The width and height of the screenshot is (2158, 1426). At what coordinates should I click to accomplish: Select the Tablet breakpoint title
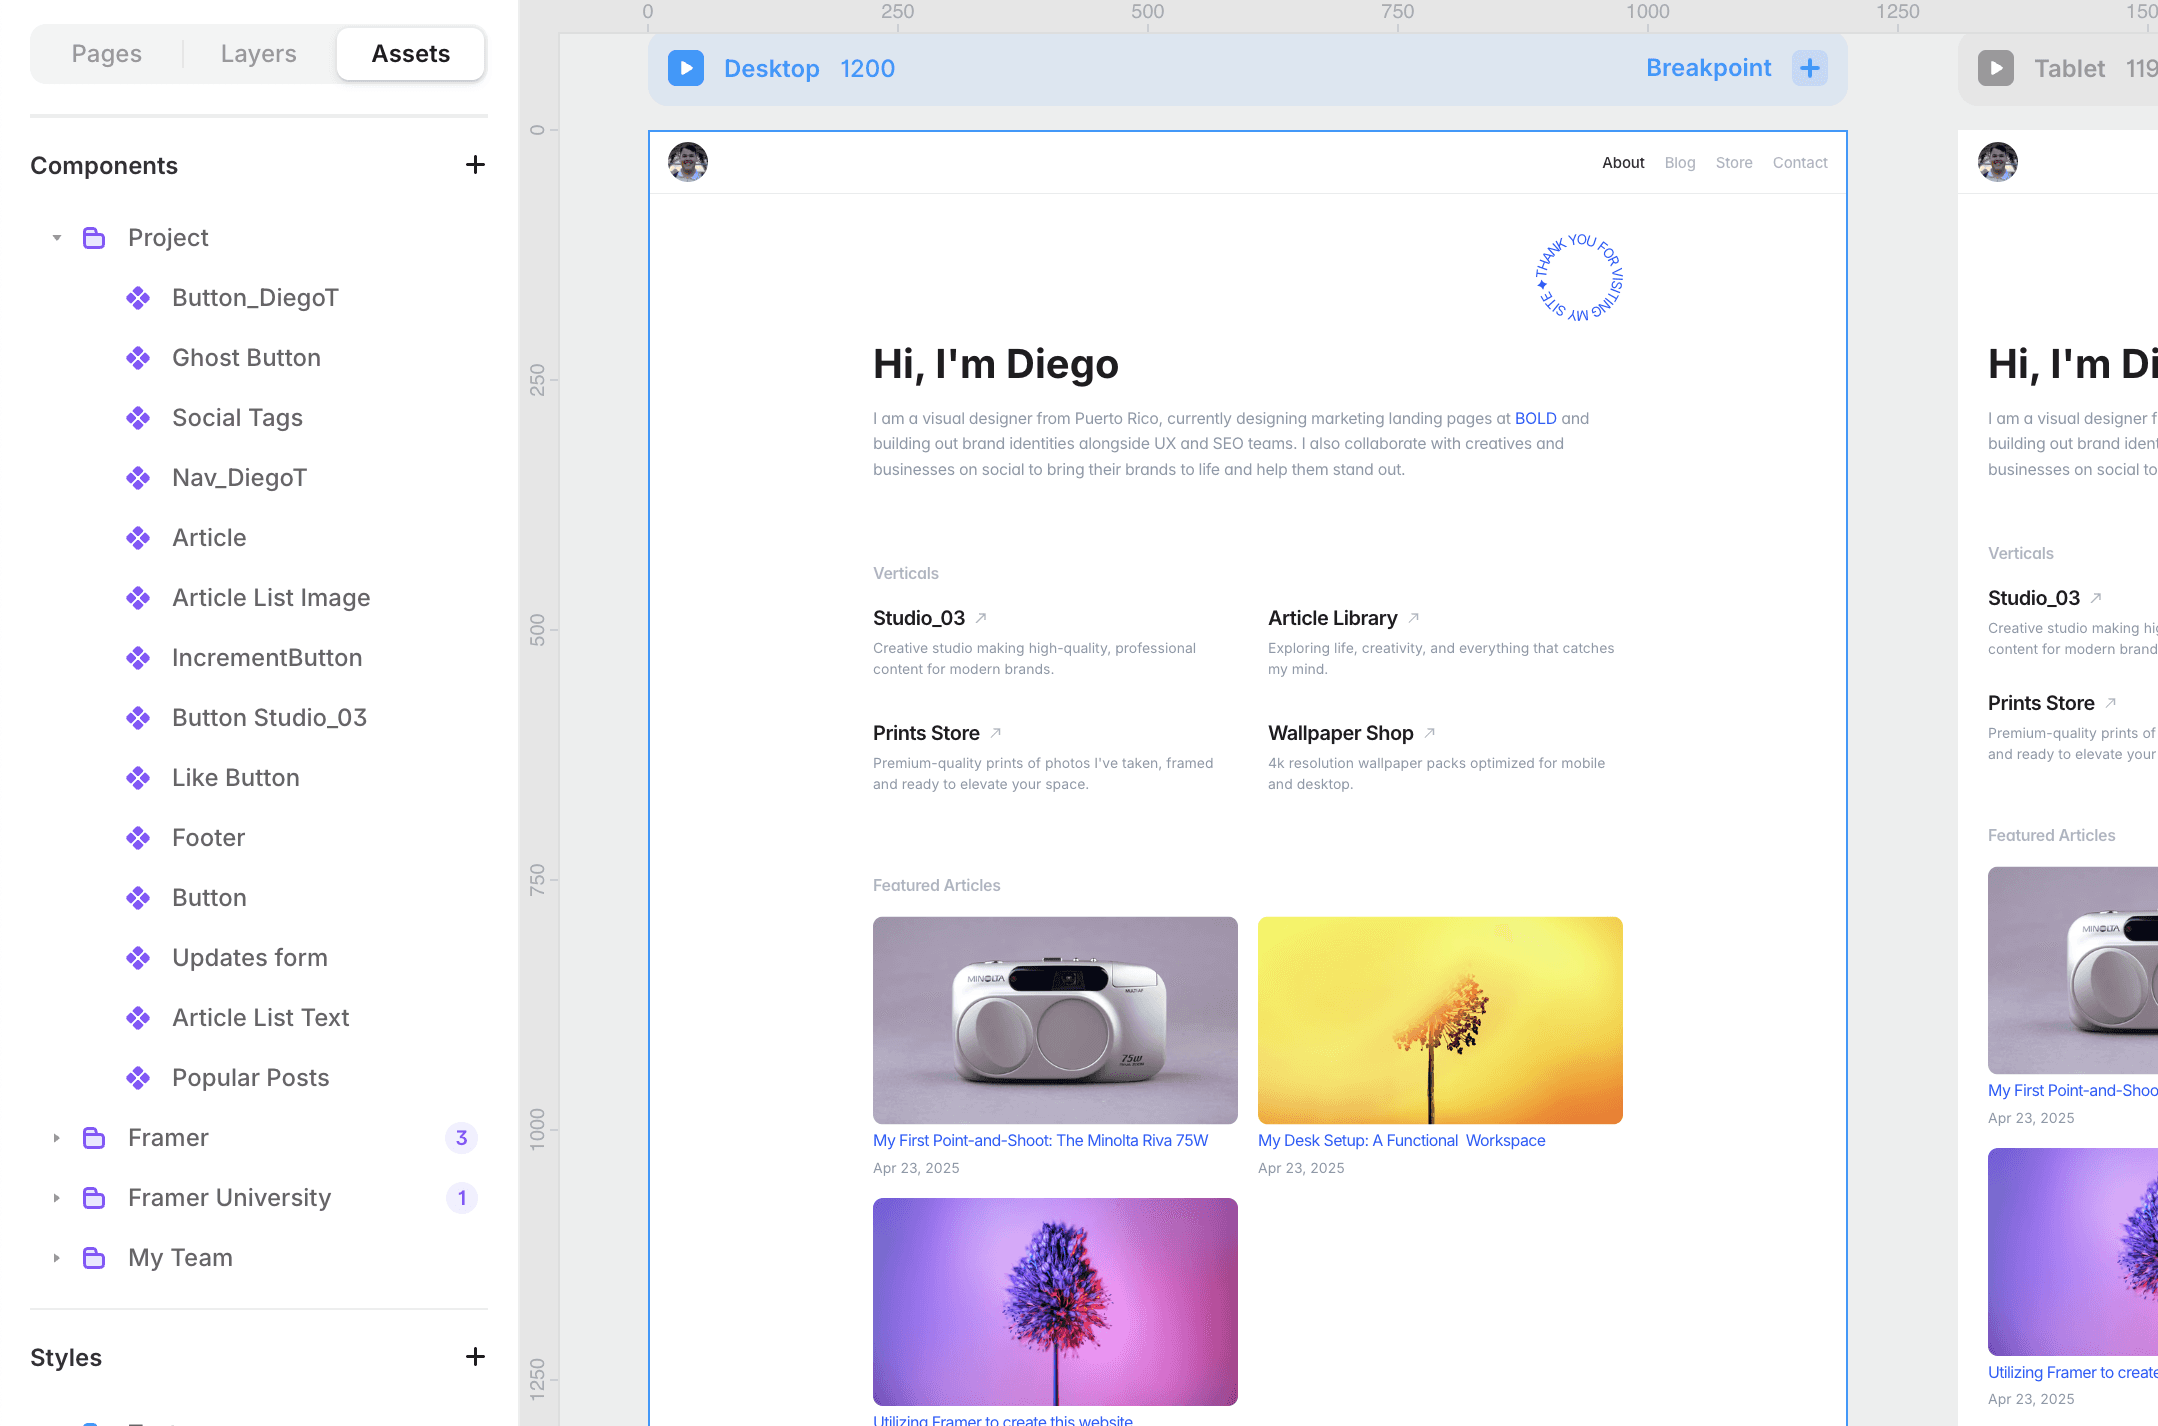point(2069,69)
